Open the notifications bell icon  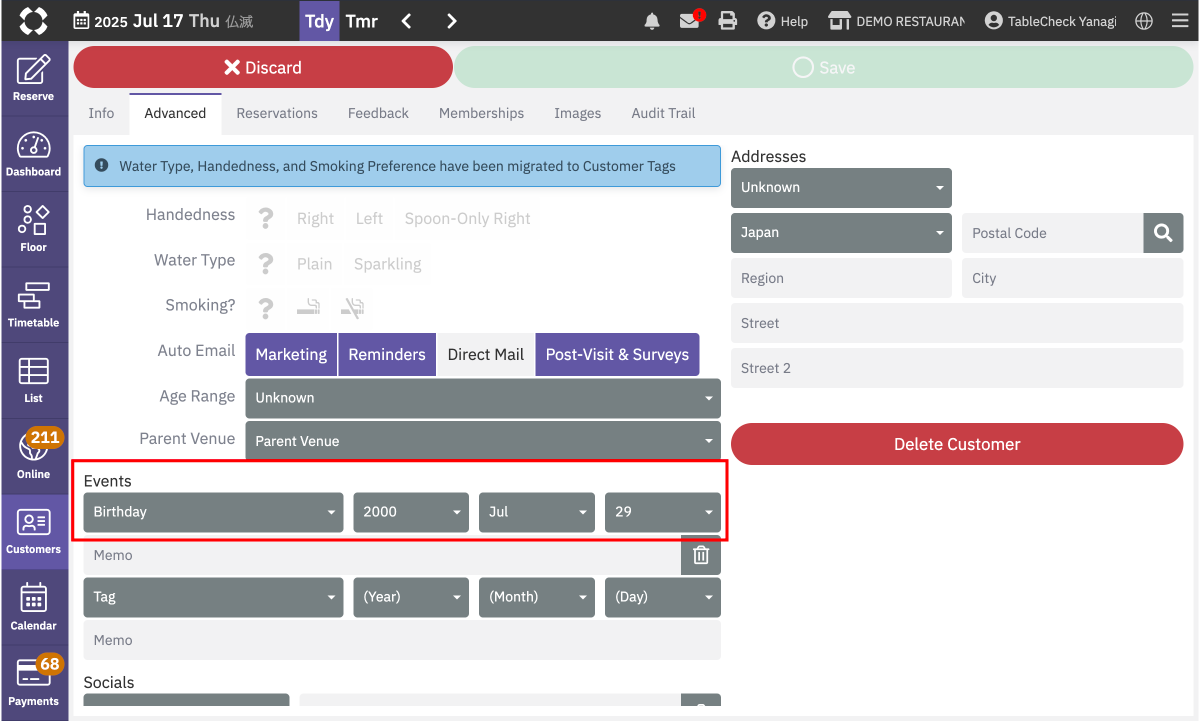pos(652,21)
